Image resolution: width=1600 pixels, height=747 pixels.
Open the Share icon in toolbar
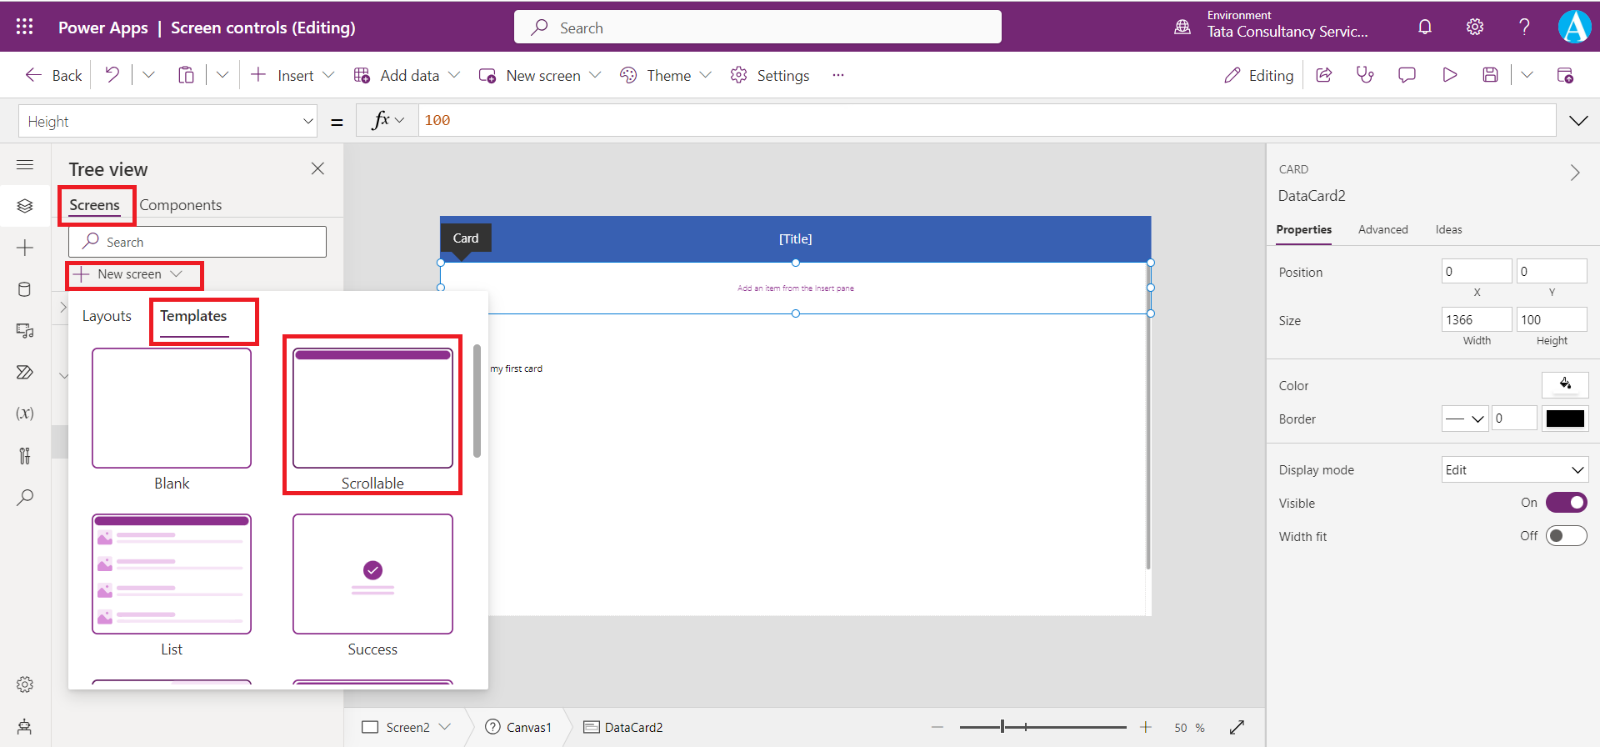1324,75
